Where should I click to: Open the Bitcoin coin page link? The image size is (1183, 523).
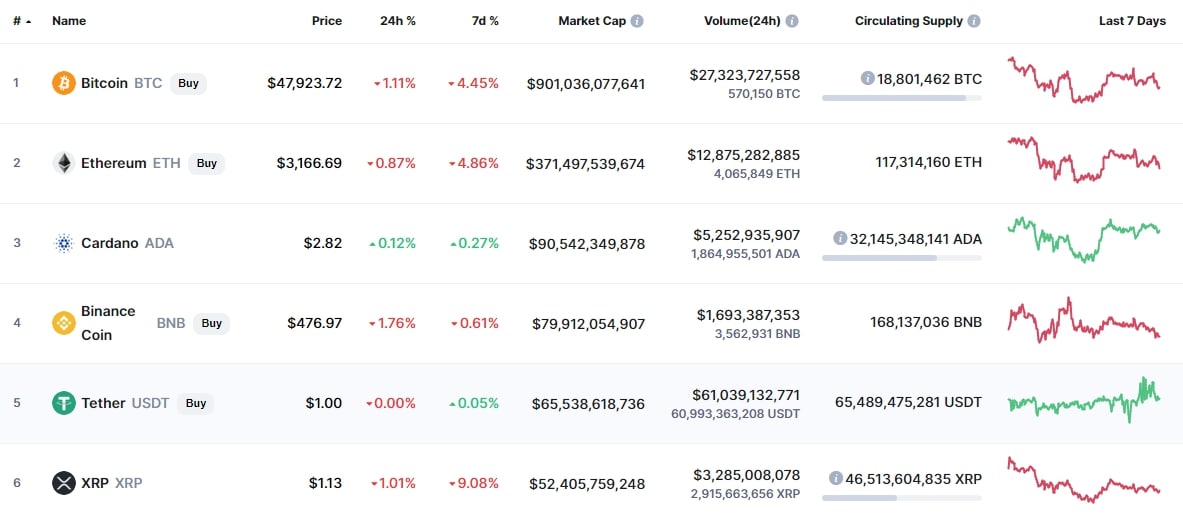(104, 83)
